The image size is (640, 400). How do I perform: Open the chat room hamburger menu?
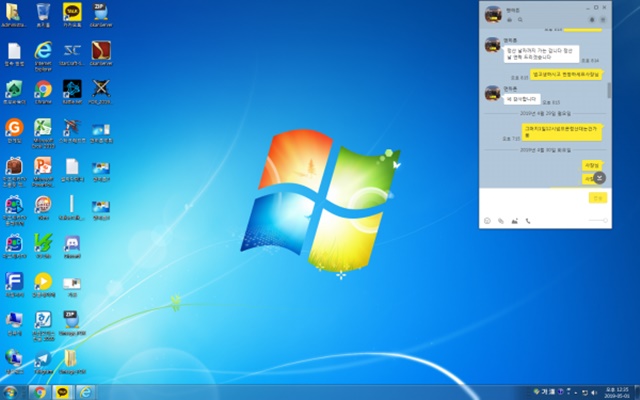(603, 20)
